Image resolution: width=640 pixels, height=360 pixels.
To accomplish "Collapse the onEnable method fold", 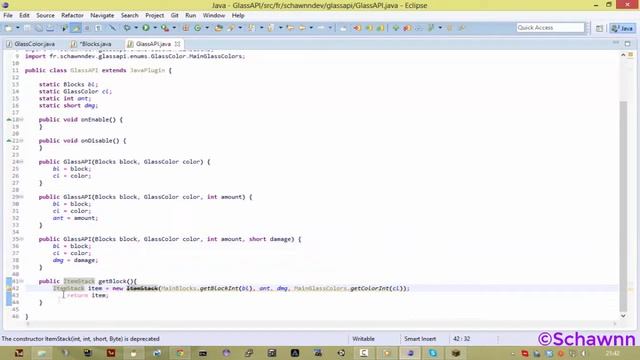I will [22, 120].
